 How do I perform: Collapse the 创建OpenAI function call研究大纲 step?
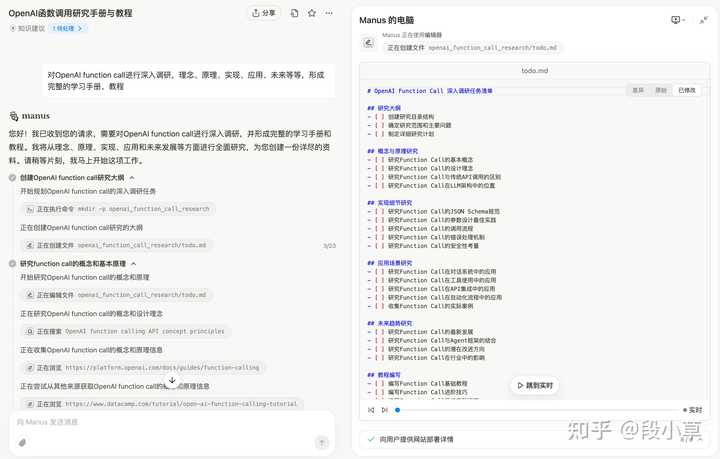pyautogui.click(x=132, y=178)
